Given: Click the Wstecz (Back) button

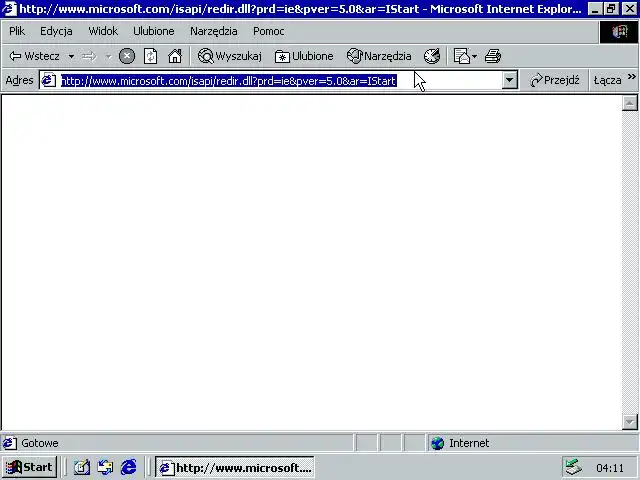Looking at the screenshot, I should pyautogui.click(x=34, y=56).
